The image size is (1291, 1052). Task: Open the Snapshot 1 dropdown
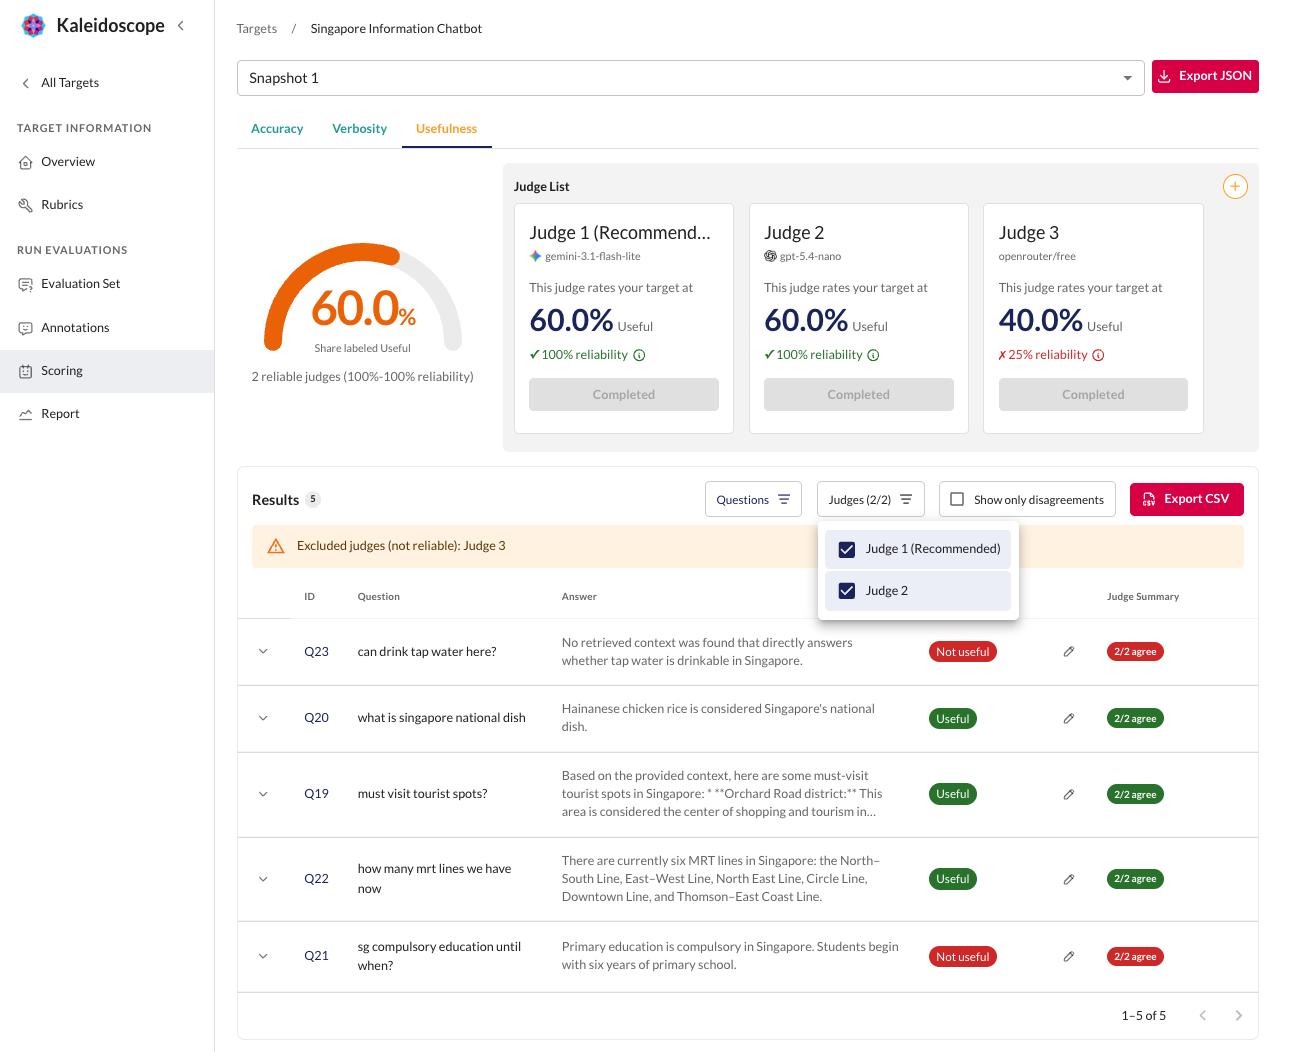690,78
